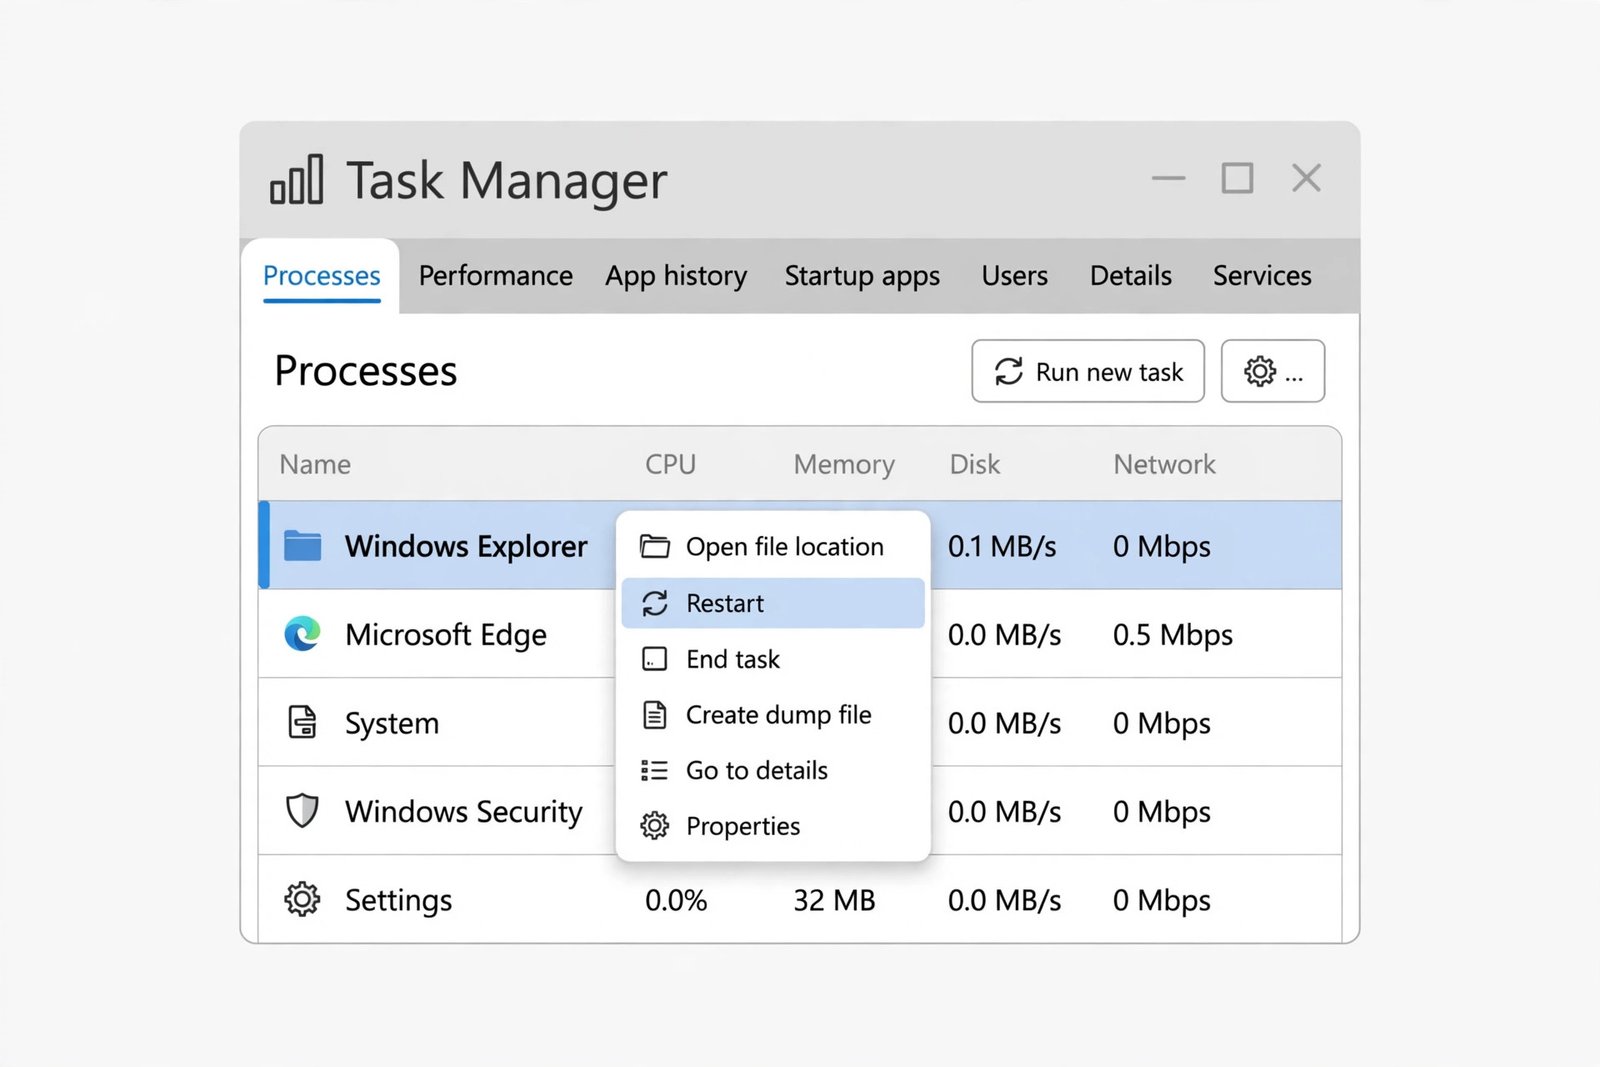The image size is (1600, 1067).
Task: Click the blue folder icon beside Windows Explorer
Action: [x=302, y=546]
